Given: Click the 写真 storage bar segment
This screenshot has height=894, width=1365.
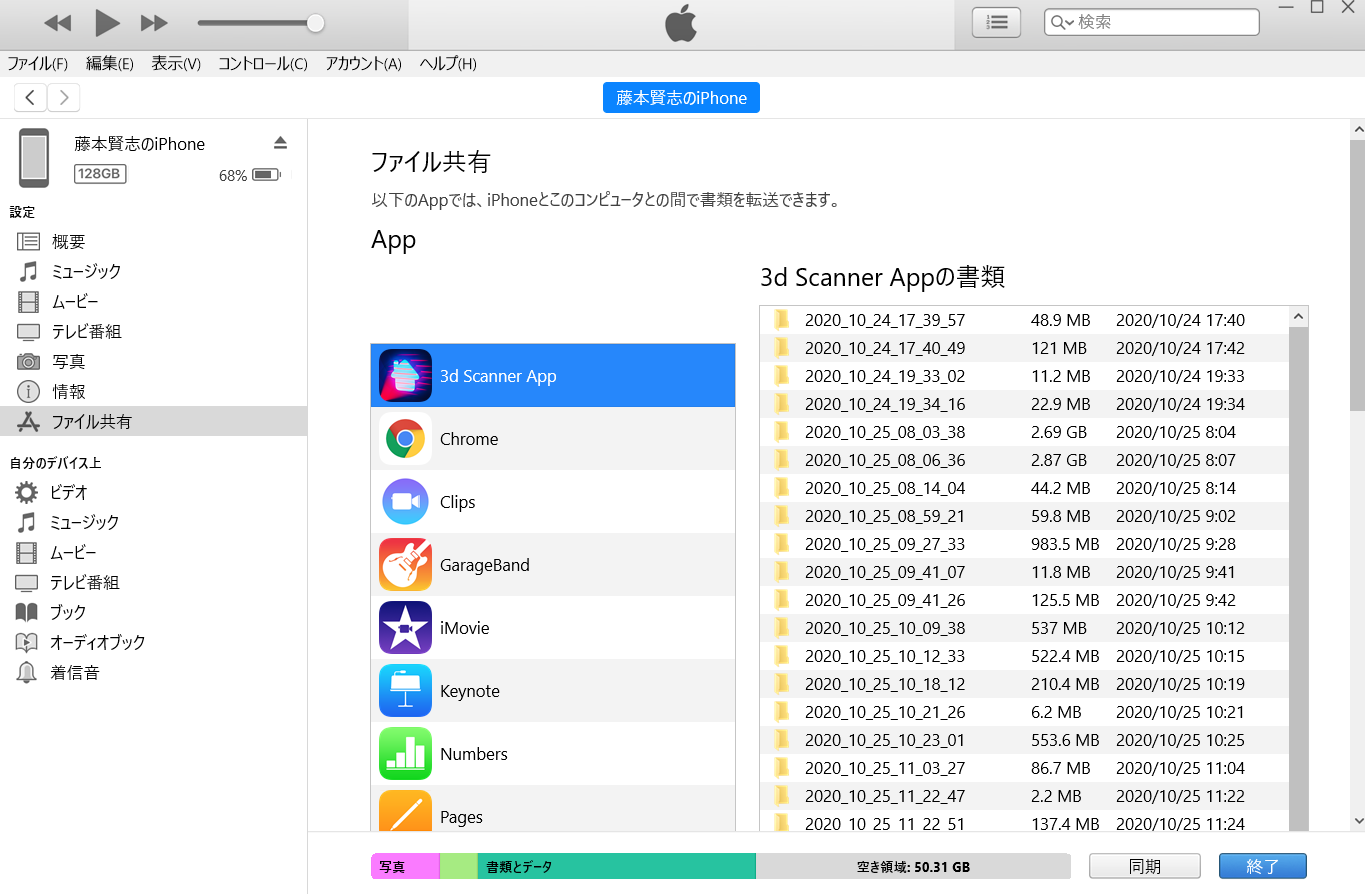Looking at the screenshot, I should click(x=405, y=867).
